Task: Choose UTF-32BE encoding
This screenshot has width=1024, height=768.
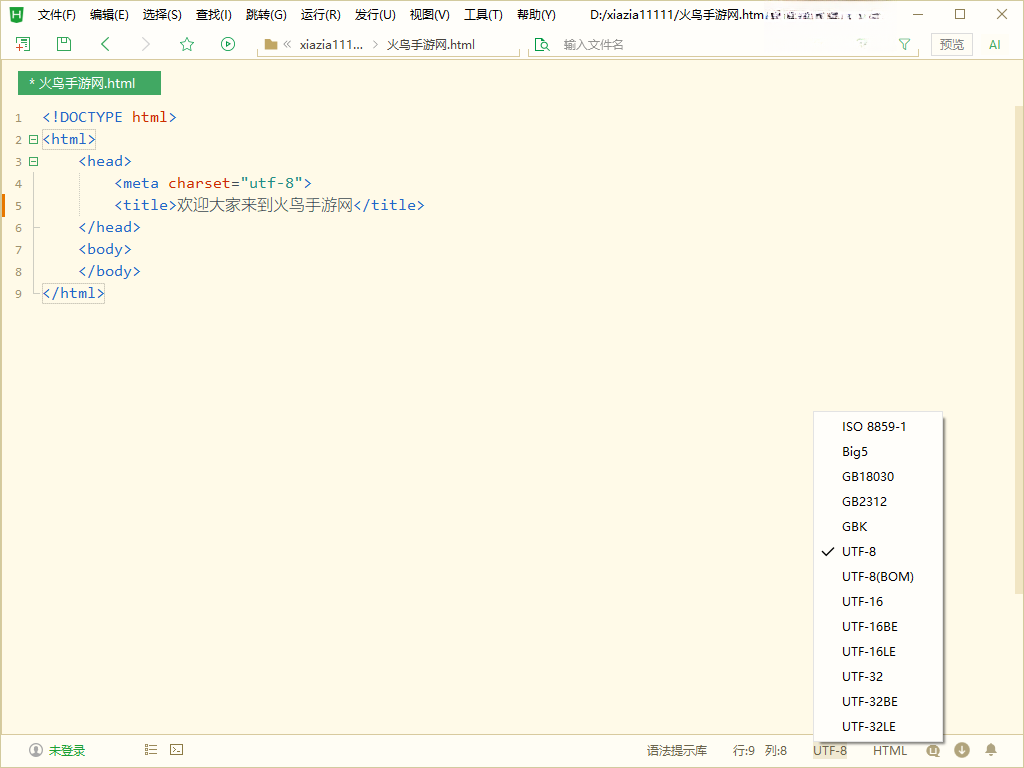Action: (878, 701)
